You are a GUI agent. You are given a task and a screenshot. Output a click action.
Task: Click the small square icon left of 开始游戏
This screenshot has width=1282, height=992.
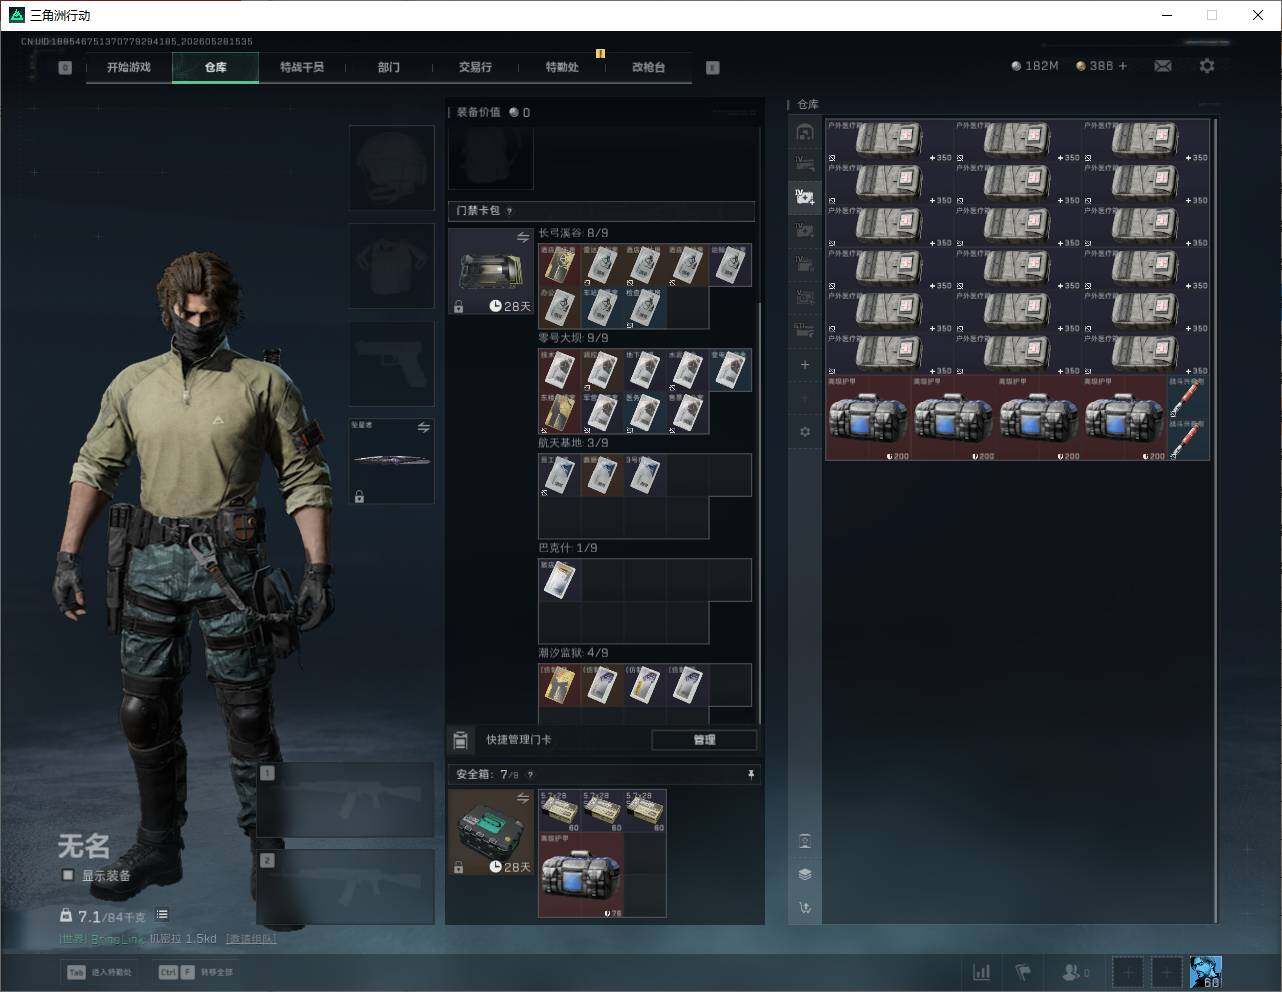[65, 68]
